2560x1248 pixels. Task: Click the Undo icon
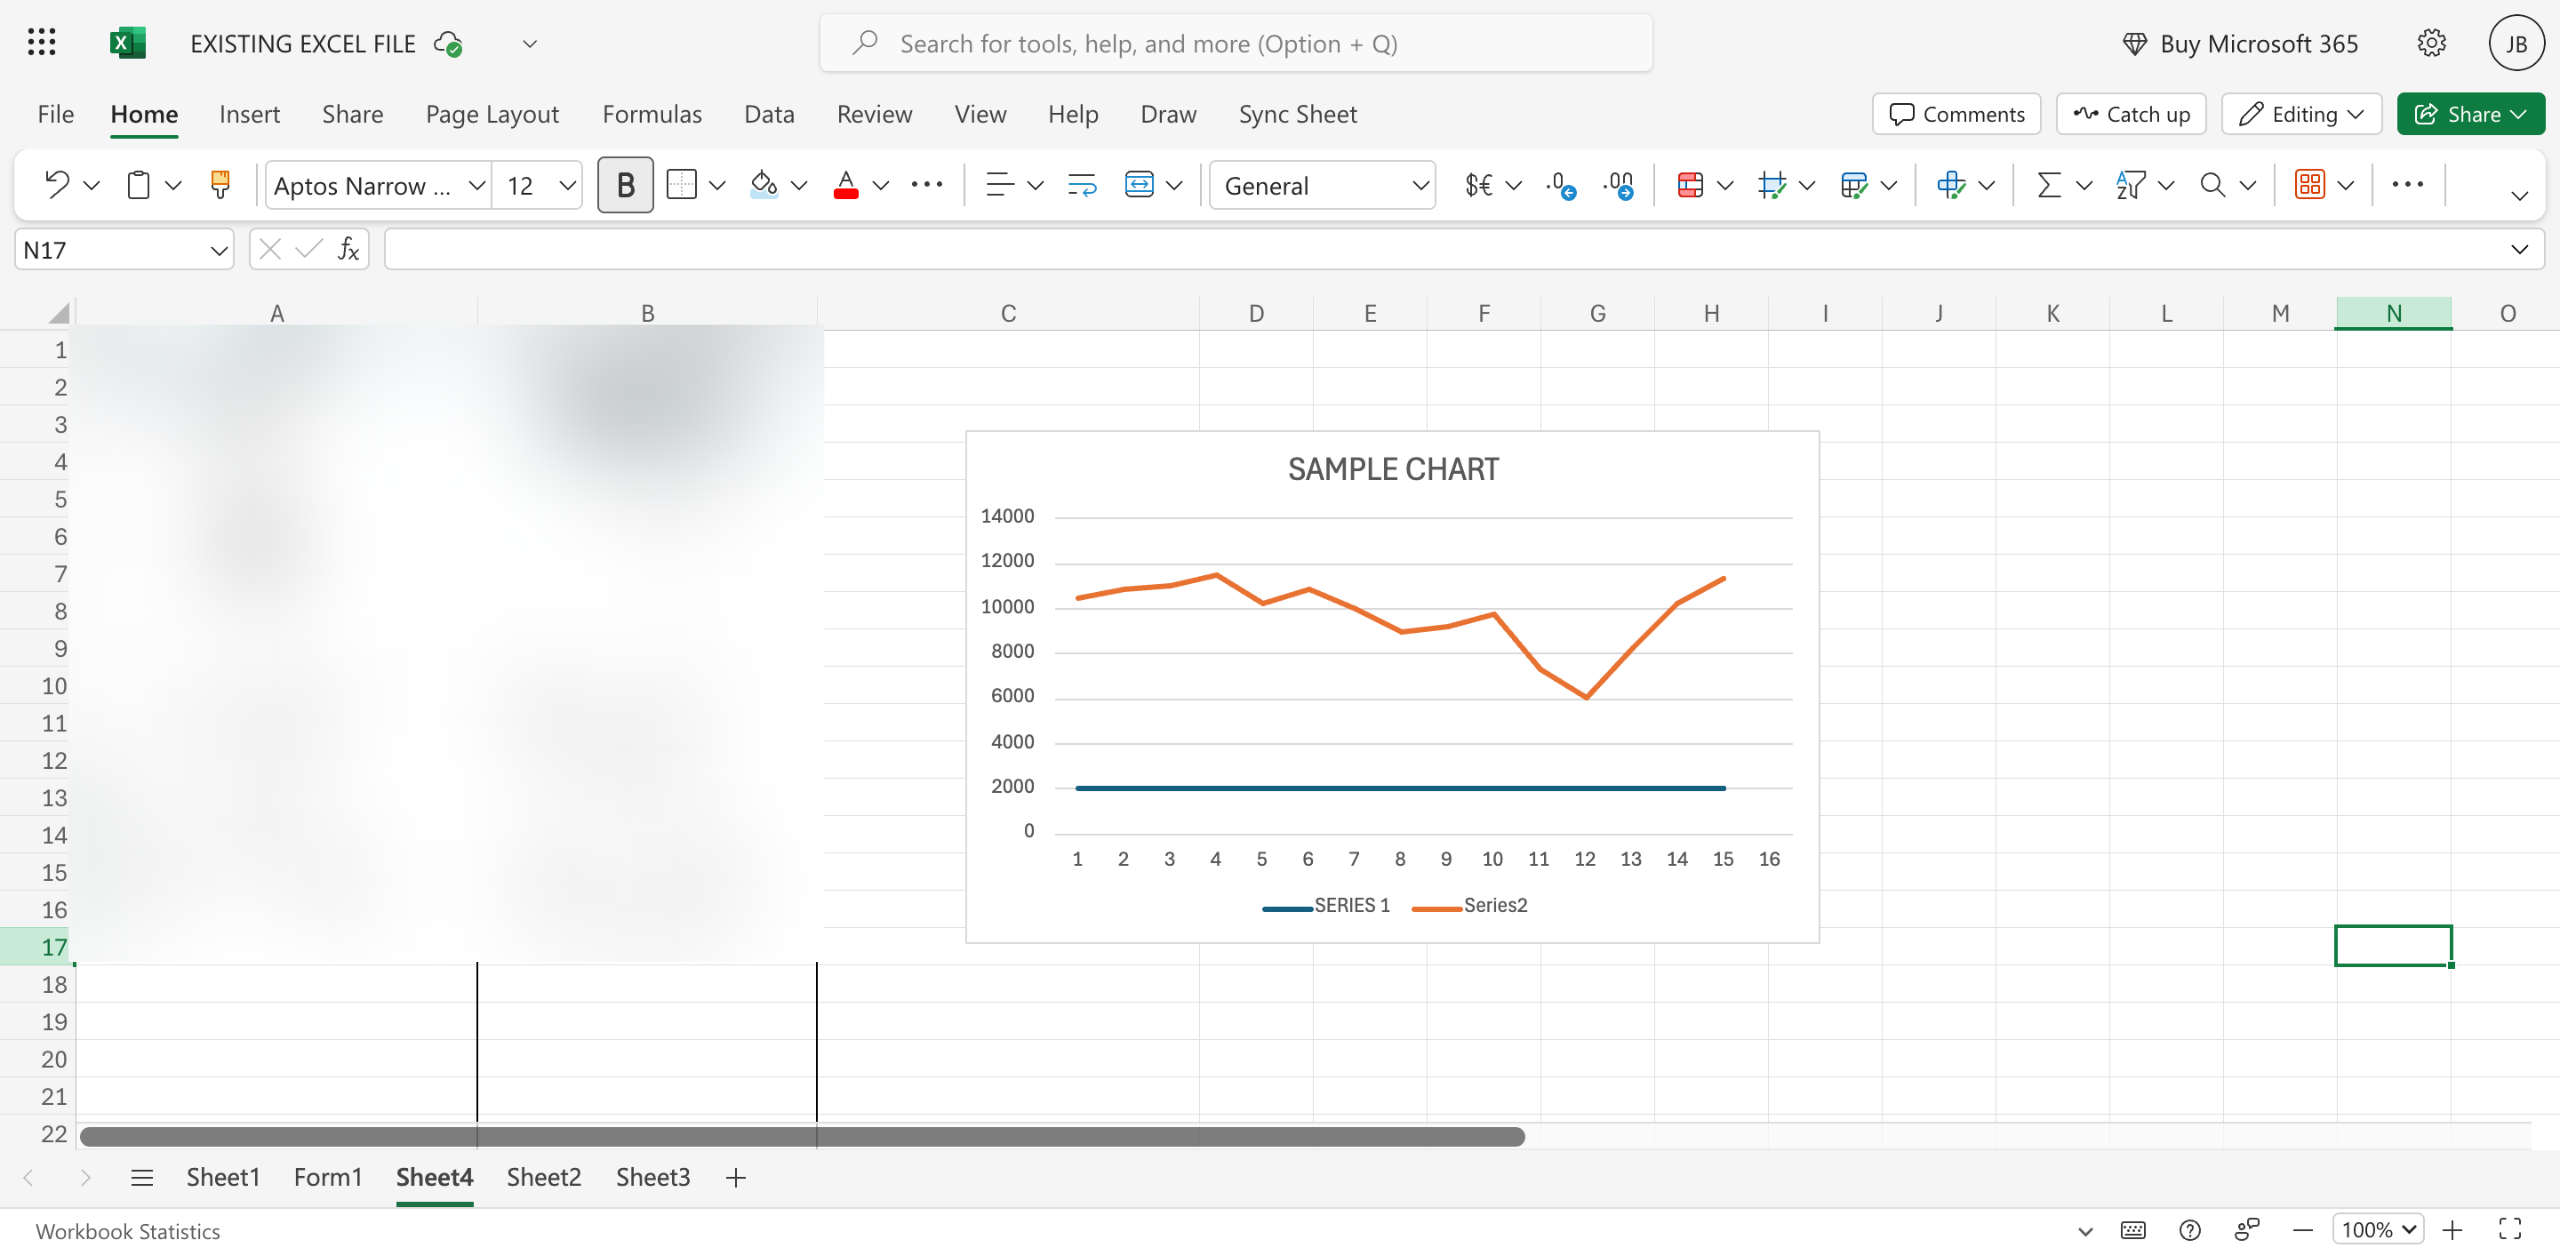point(56,185)
